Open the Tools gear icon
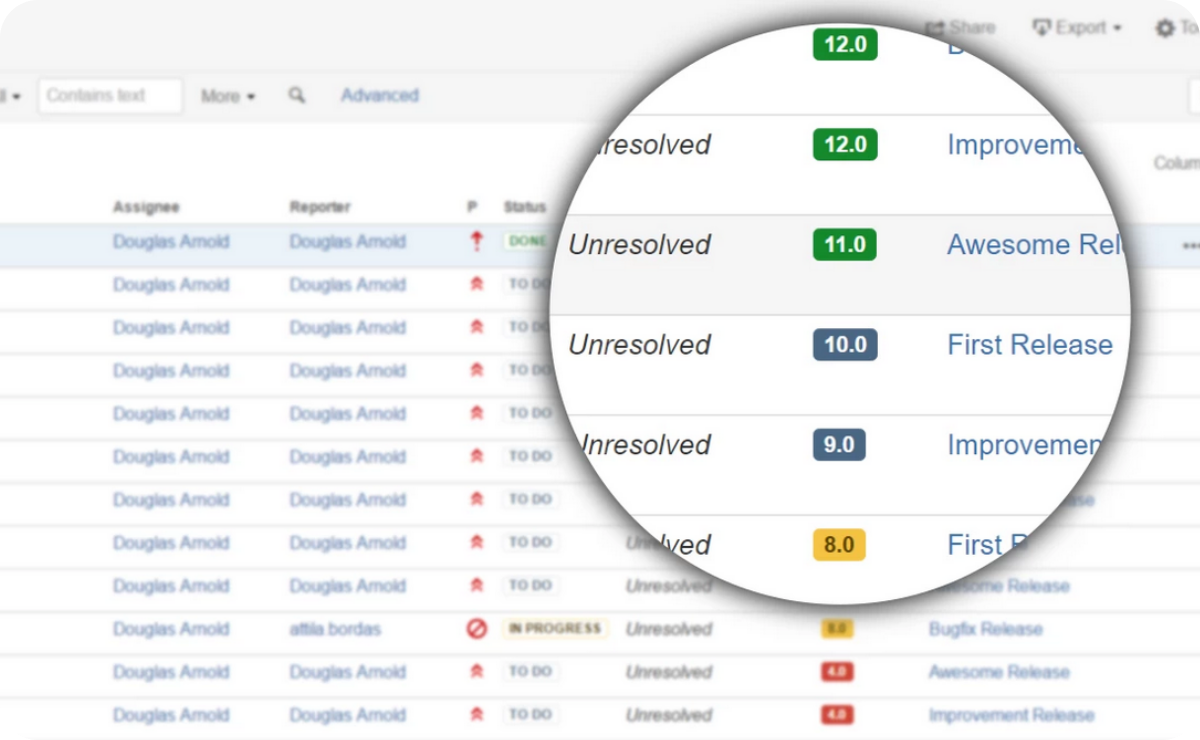 point(1165,27)
